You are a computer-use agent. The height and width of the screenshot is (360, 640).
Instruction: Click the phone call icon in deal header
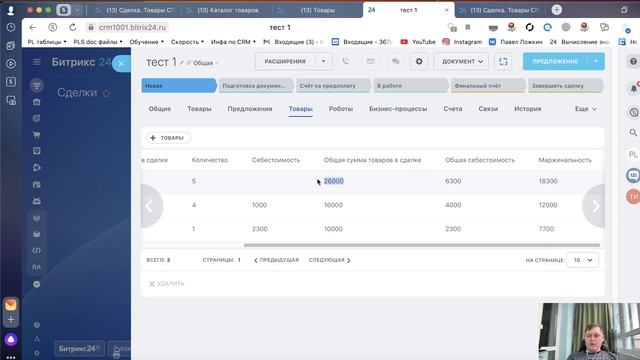[x=345, y=61]
